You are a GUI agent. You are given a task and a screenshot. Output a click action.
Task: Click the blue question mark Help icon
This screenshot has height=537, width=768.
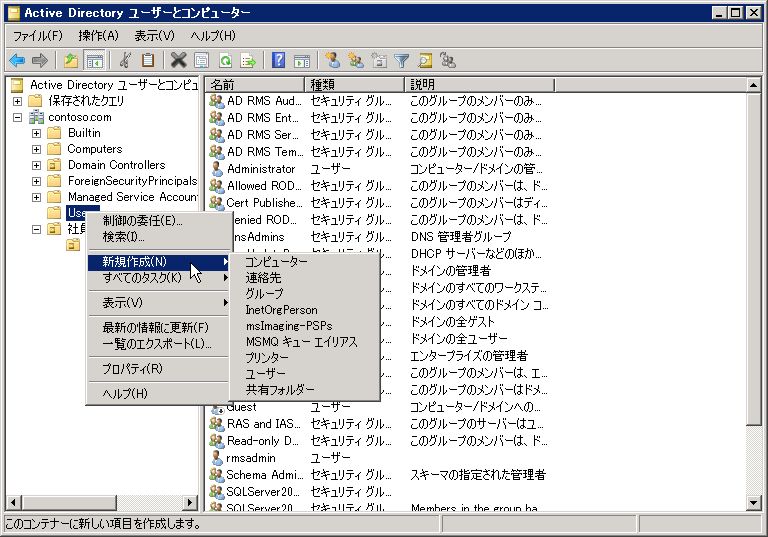point(278,60)
